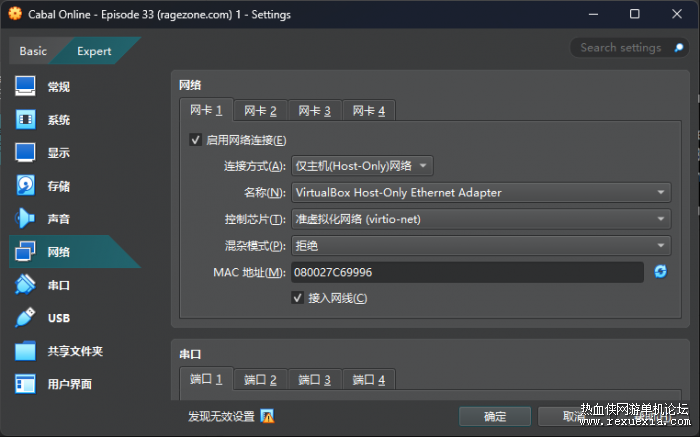This screenshot has height=437, width=700.
Task: Click the 网络 section heading in panel
Action: coord(190,85)
